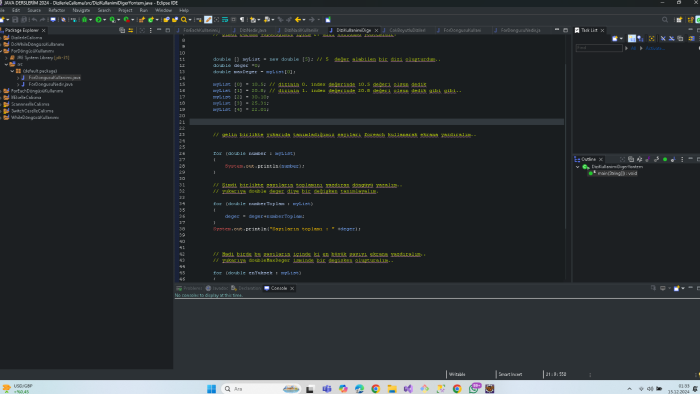Open the dropdown beside the Search magnifier icon
The image size is (700, 394).
point(190,20)
